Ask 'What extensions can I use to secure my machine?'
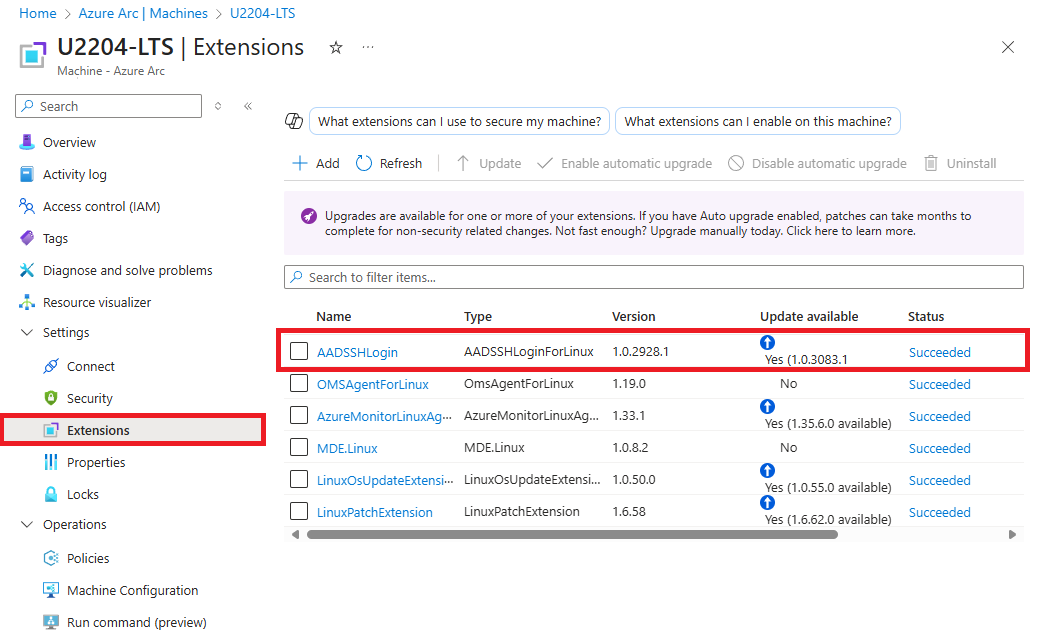This screenshot has width=1038, height=630. 459,121
